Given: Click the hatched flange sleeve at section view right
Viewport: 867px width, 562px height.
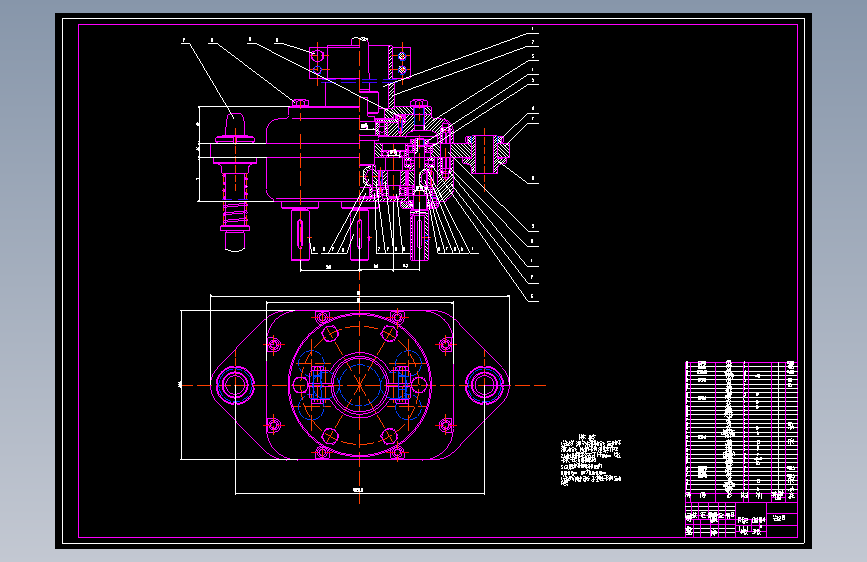Looking at the screenshot, I should pos(485,154).
